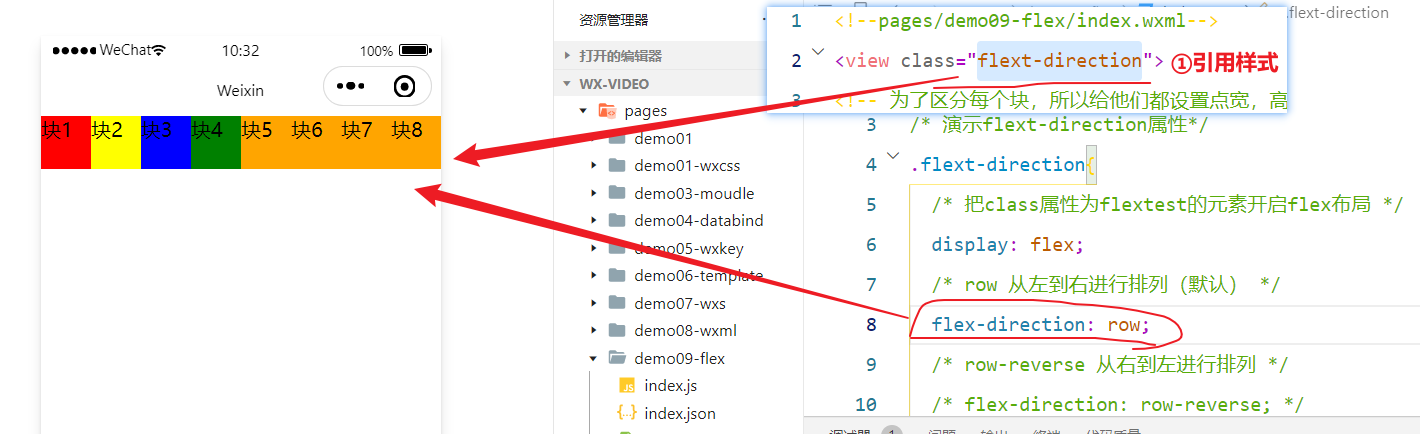This screenshot has height=434, width=1420.
Task: Click folder icon of demo01-wxcss
Action: coord(617,165)
